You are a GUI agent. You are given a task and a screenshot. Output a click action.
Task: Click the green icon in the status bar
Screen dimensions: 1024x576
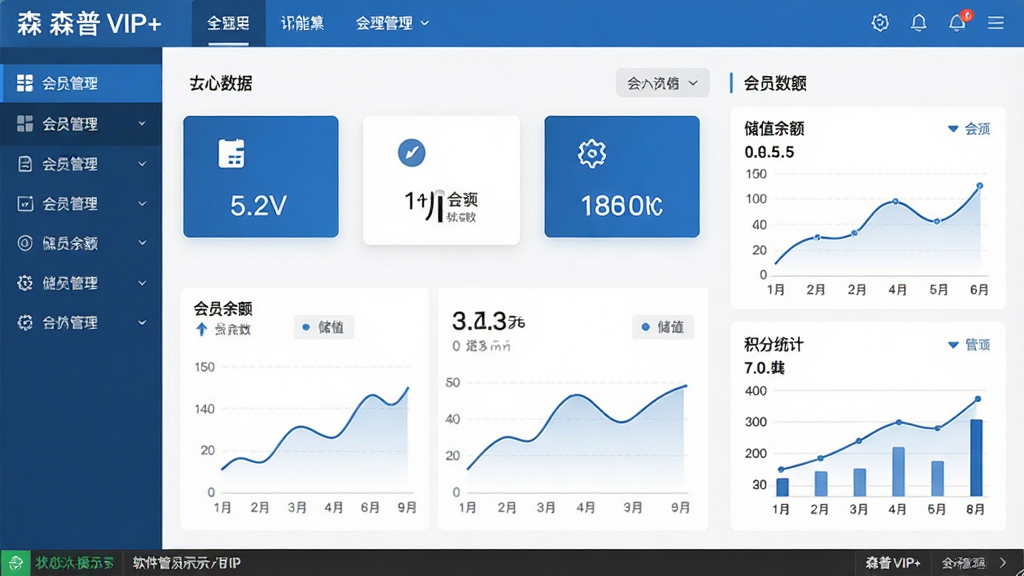pyautogui.click(x=15, y=562)
